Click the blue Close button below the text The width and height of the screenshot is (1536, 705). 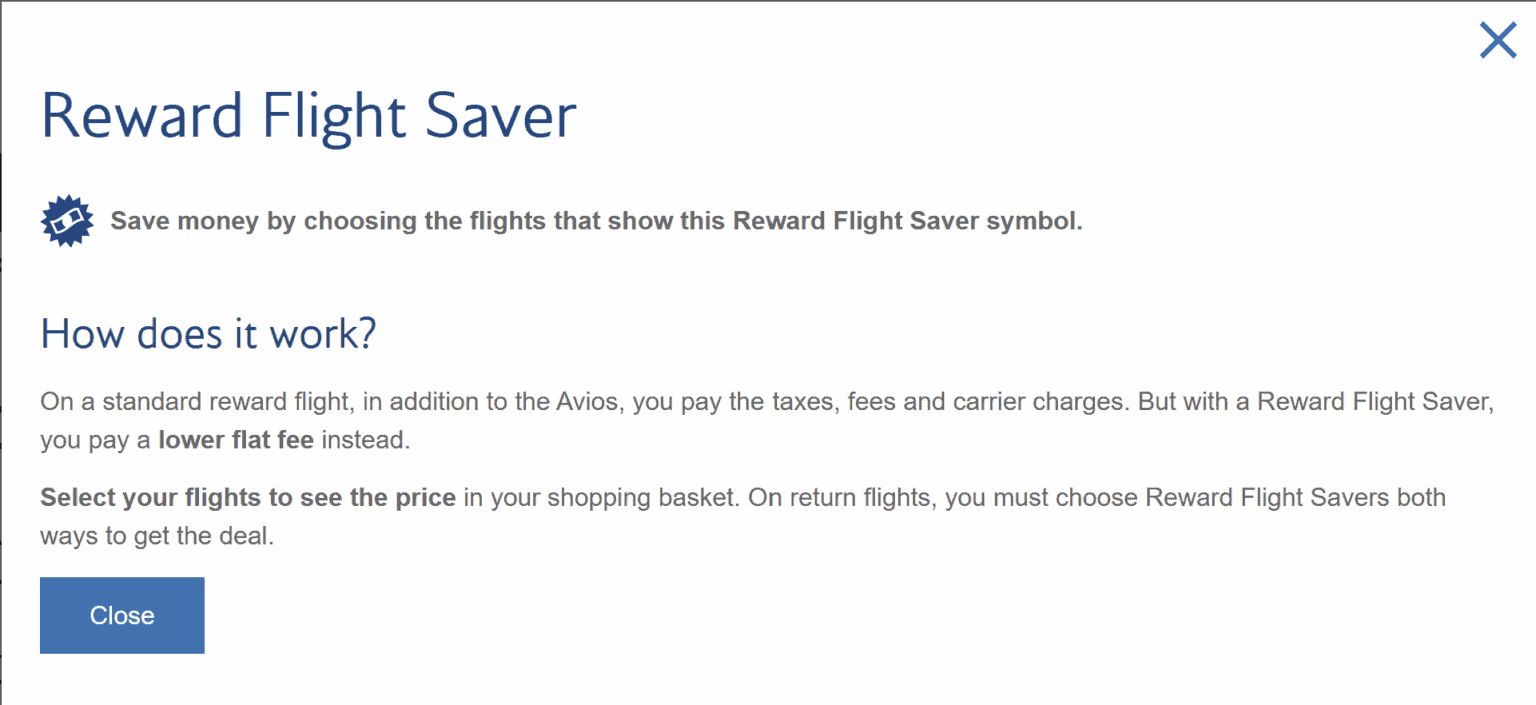122,615
